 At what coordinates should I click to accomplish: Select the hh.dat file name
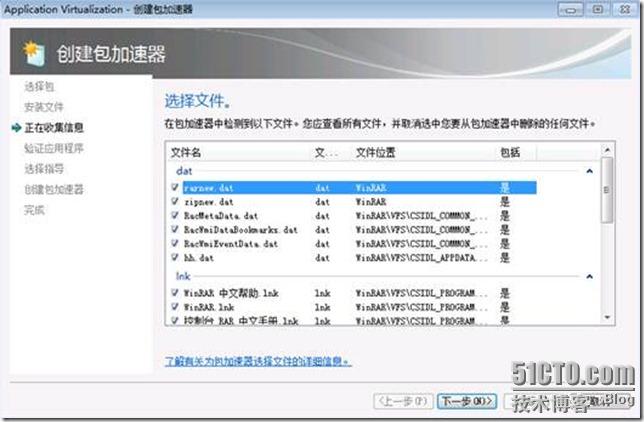tap(199, 258)
